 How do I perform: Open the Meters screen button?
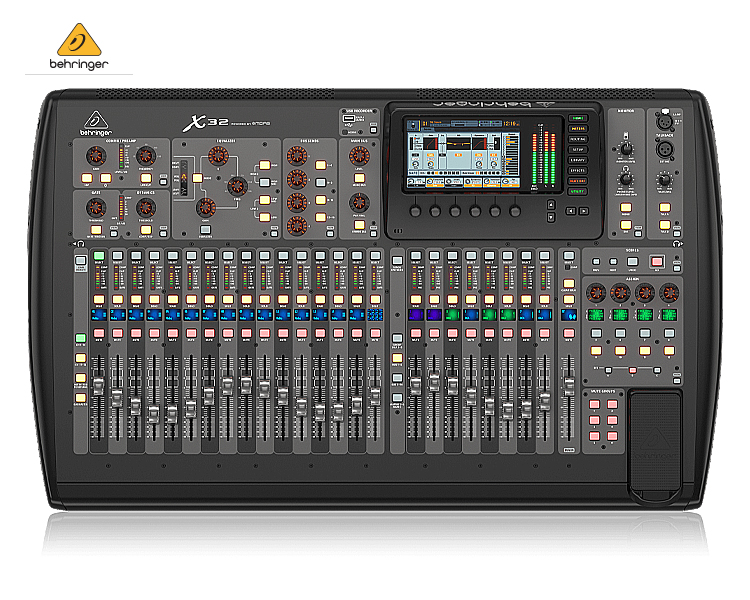tap(578, 129)
